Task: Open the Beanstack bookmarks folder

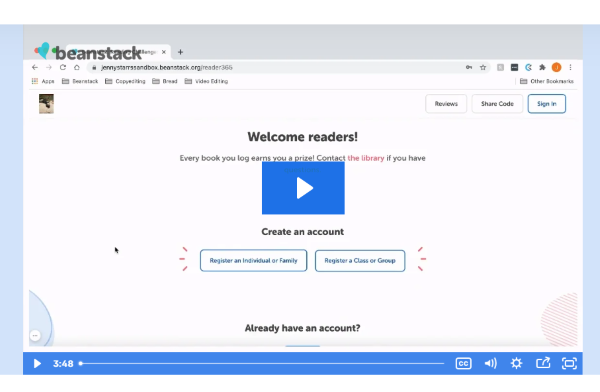Action: coord(80,81)
